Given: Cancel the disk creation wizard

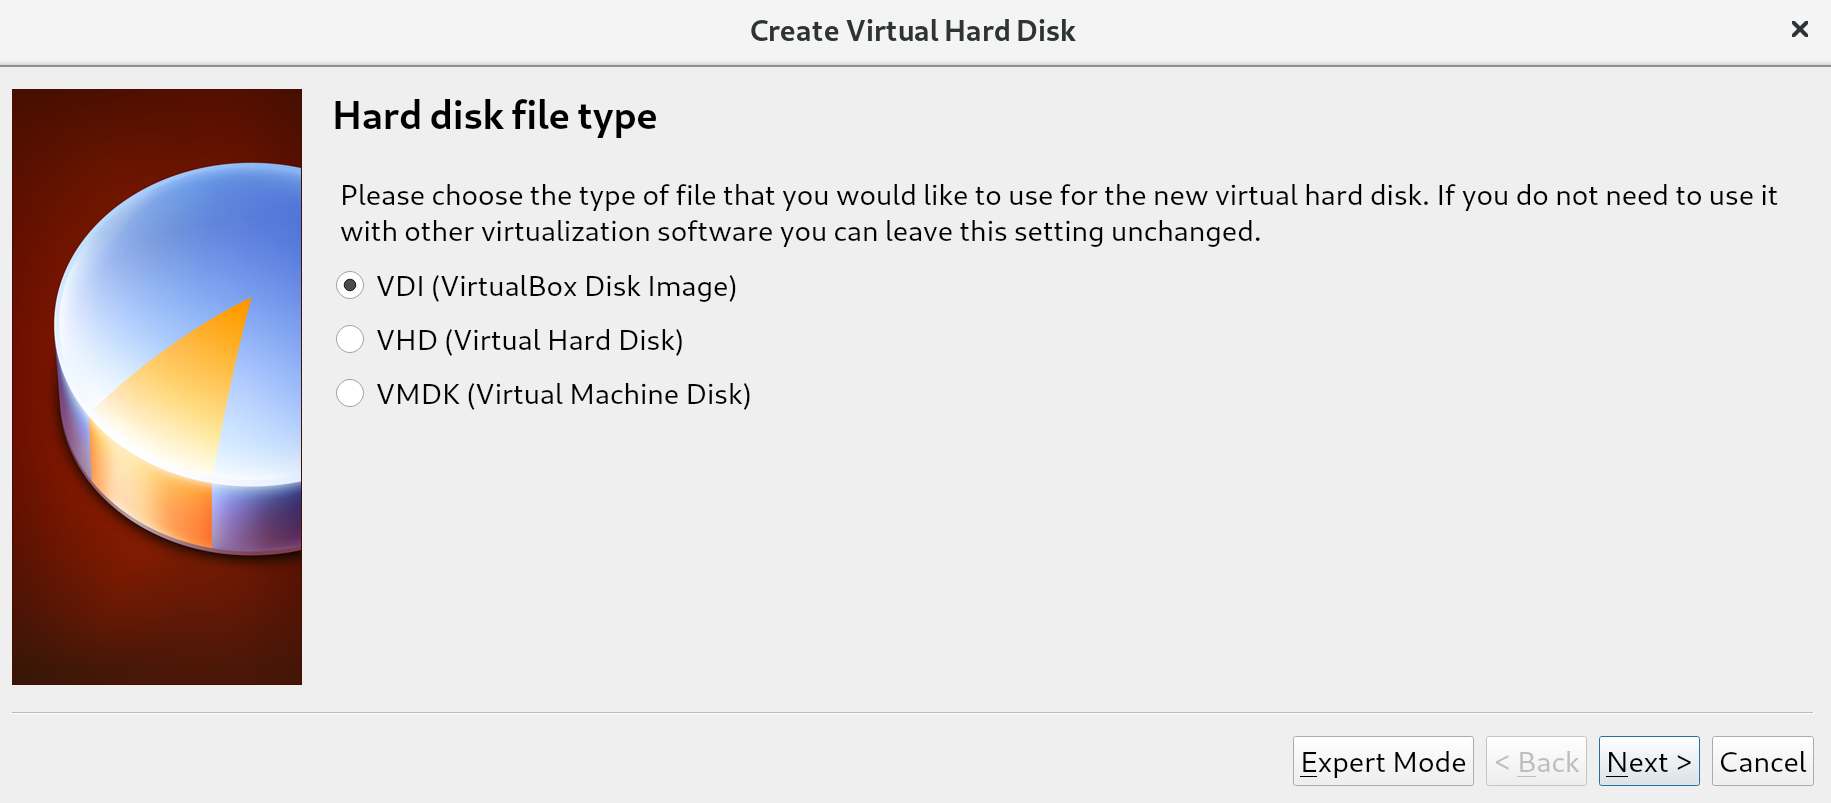Looking at the screenshot, I should (x=1762, y=762).
